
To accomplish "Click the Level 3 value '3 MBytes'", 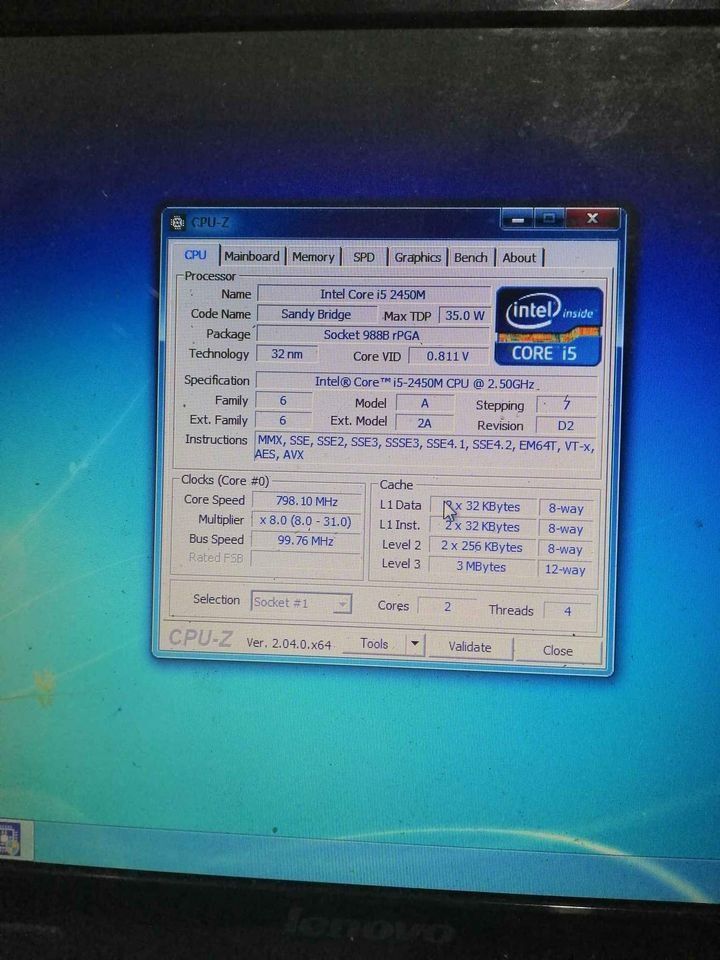I will [482, 567].
